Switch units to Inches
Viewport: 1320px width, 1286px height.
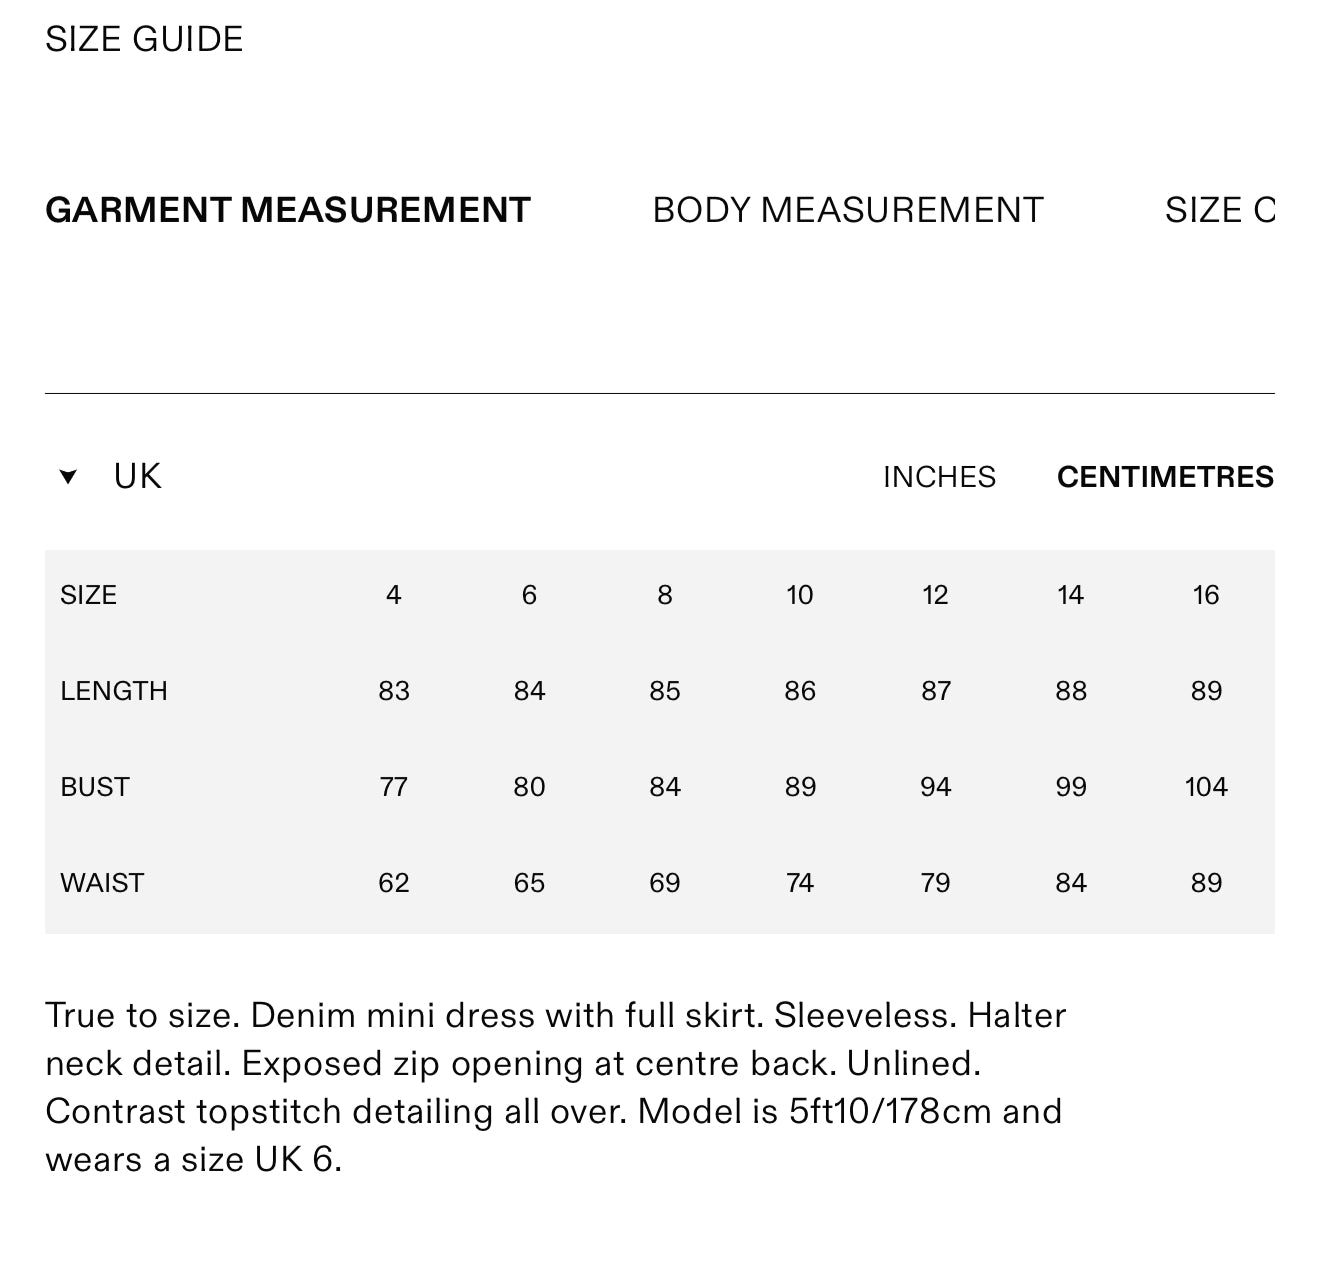point(939,477)
